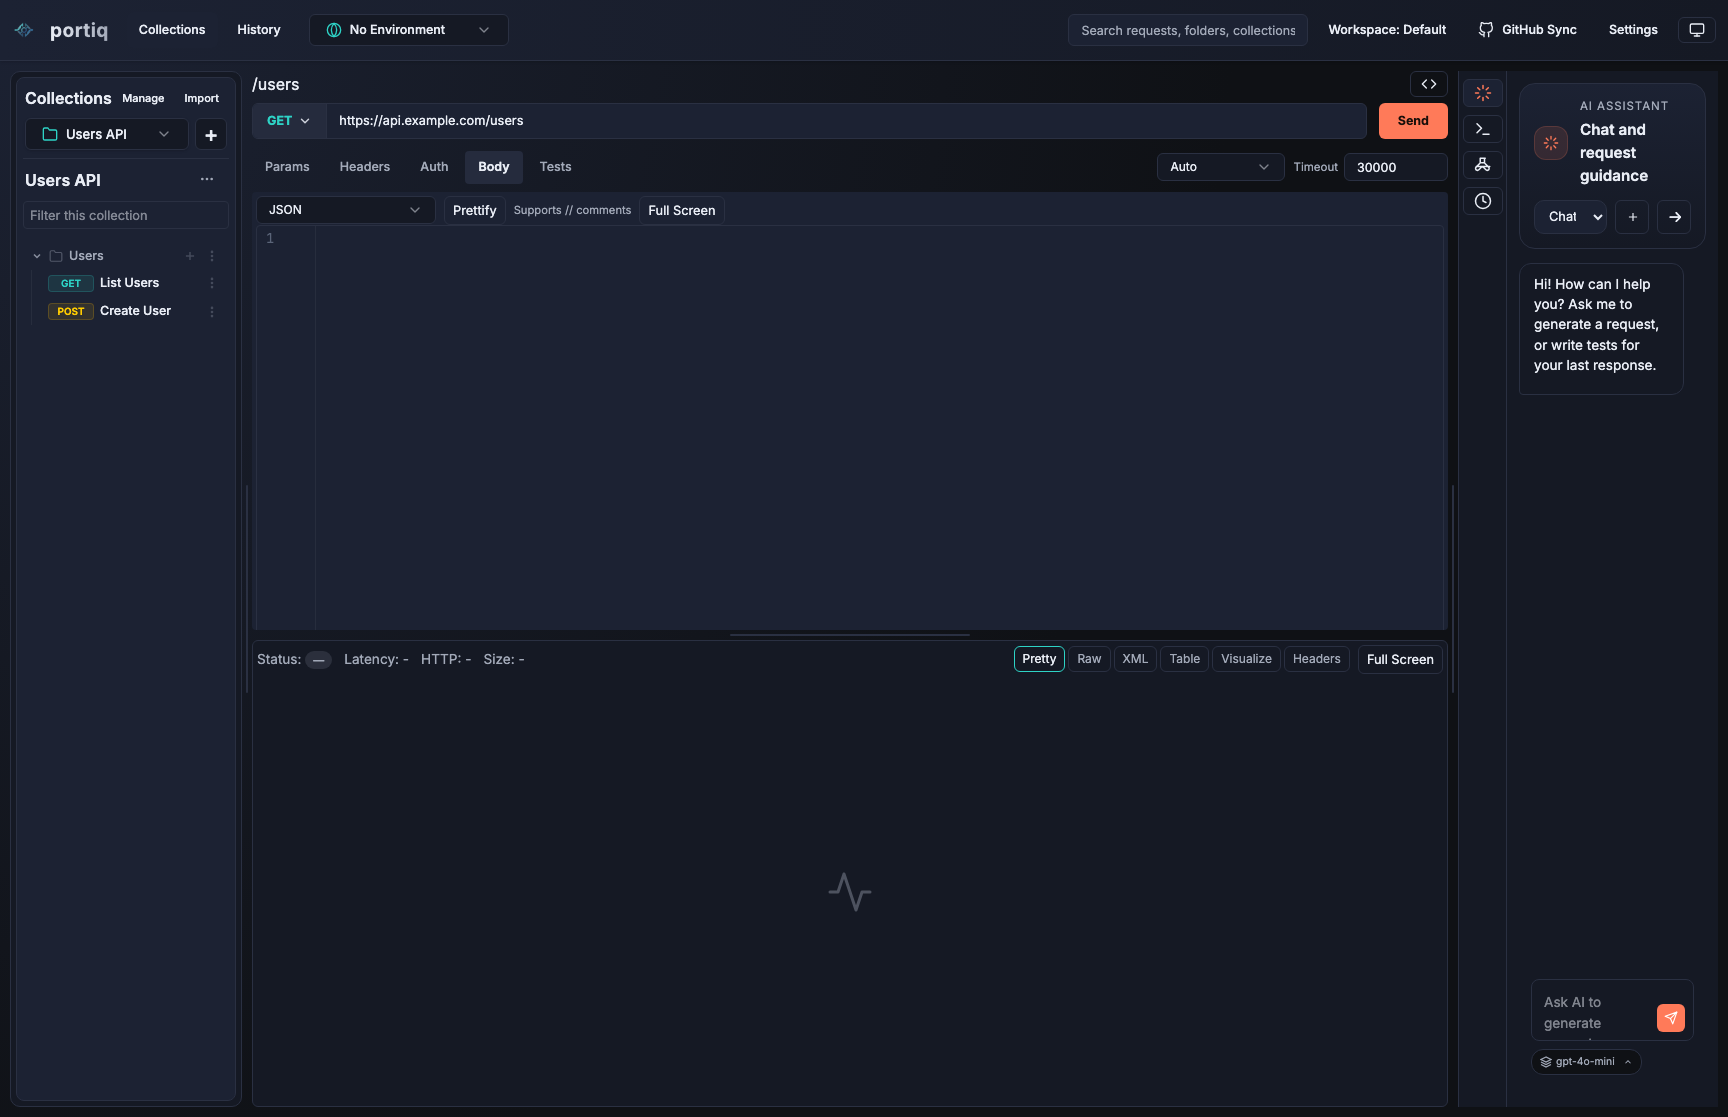1728x1117 pixels.
Task: Open the clock history sidebar icon
Action: coord(1483,201)
